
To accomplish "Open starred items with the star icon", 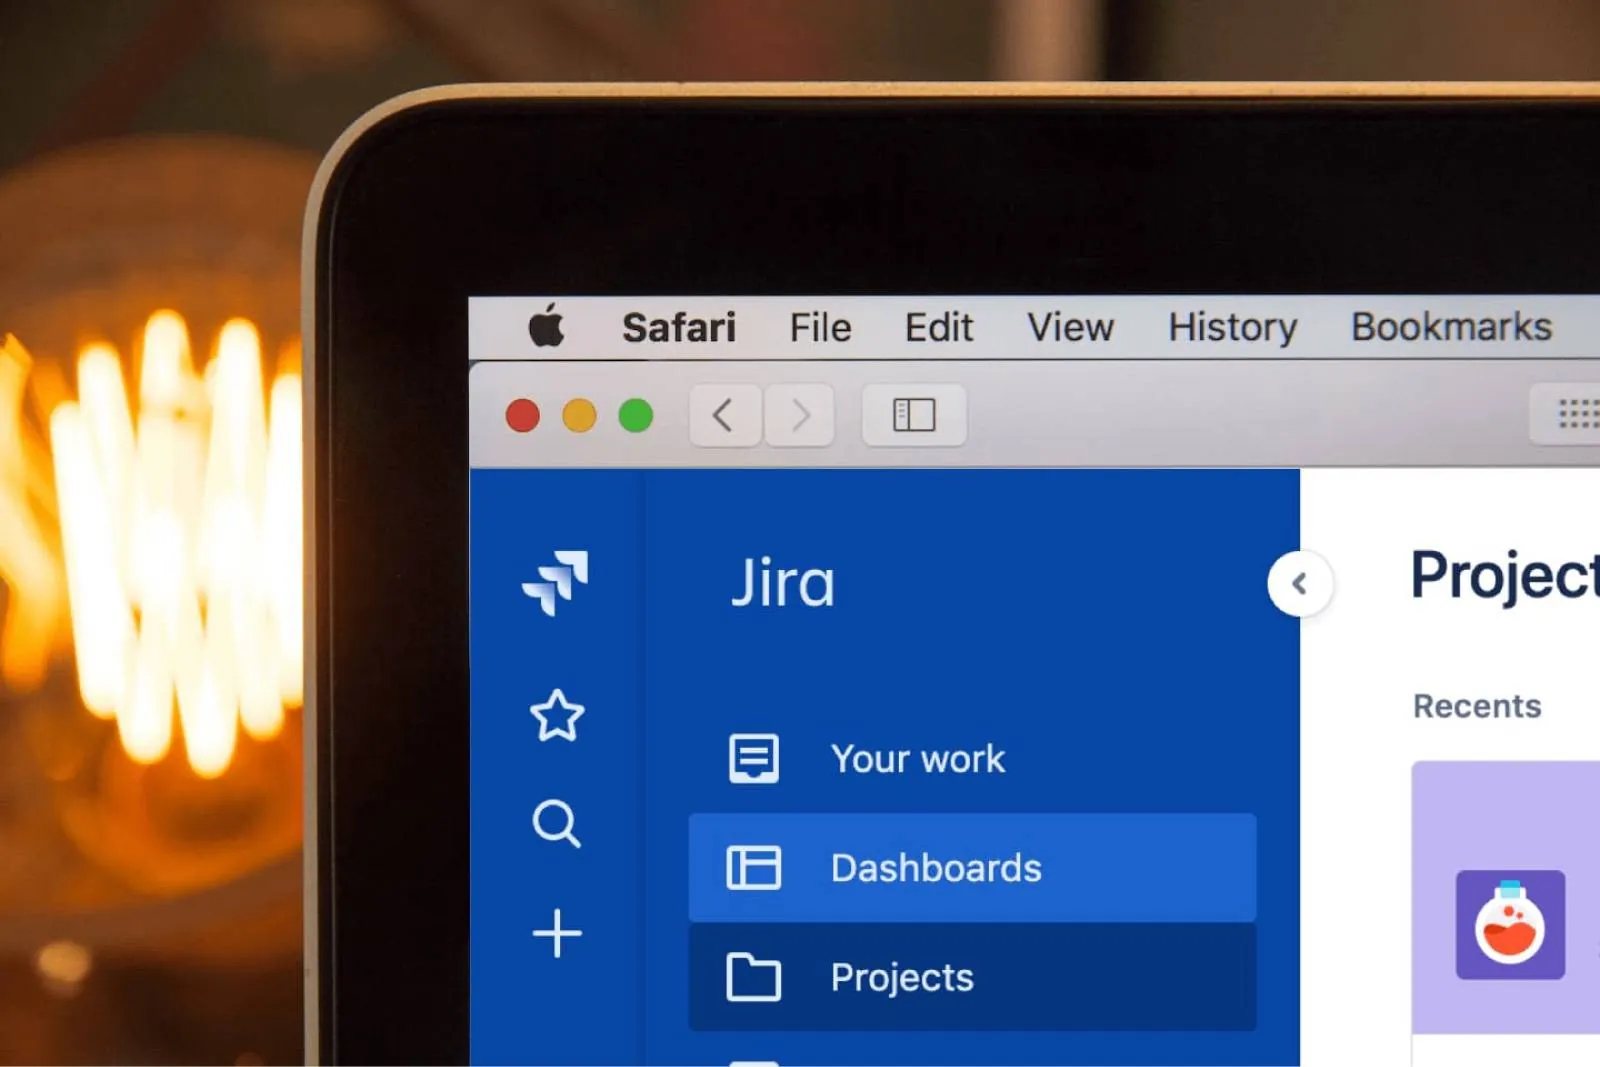I will [557, 716].
